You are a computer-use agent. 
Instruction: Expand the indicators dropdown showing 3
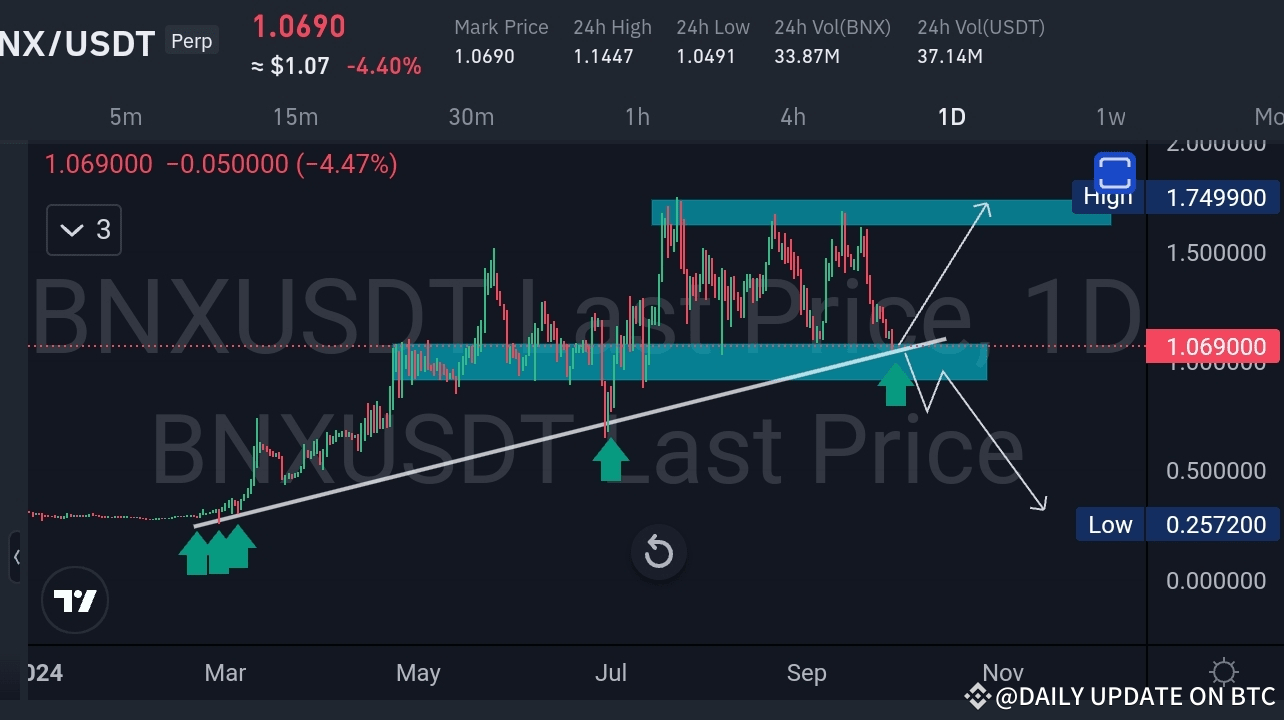point(83,229)
